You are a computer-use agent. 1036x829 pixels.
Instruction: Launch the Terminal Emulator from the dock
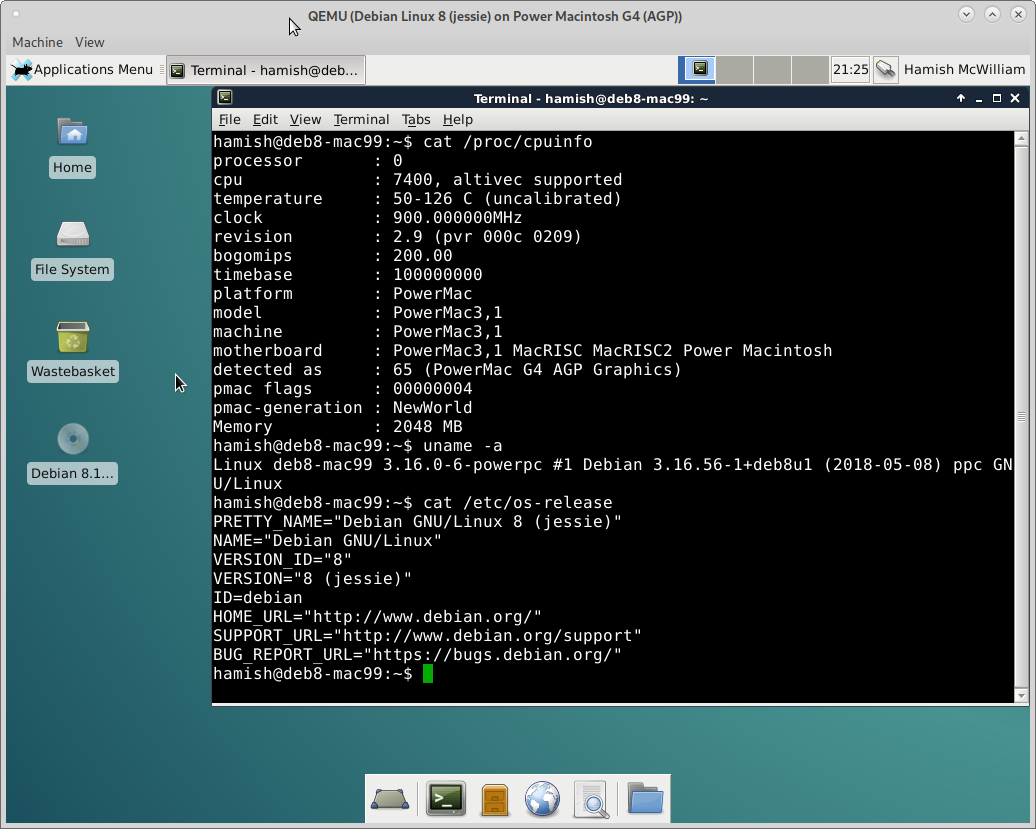(x=446, y=799)
